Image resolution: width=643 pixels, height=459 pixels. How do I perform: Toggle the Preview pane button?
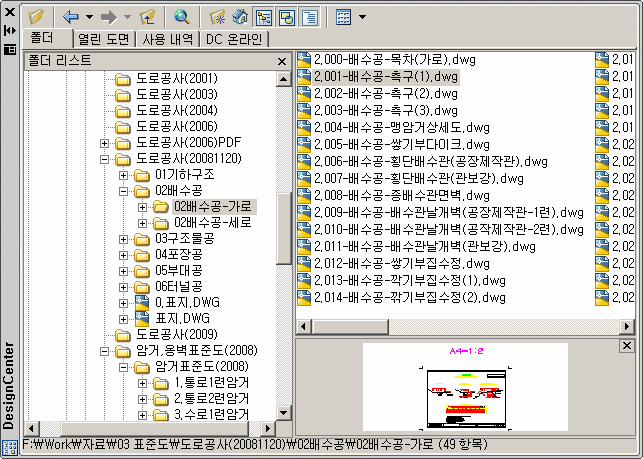click(287, 17)
